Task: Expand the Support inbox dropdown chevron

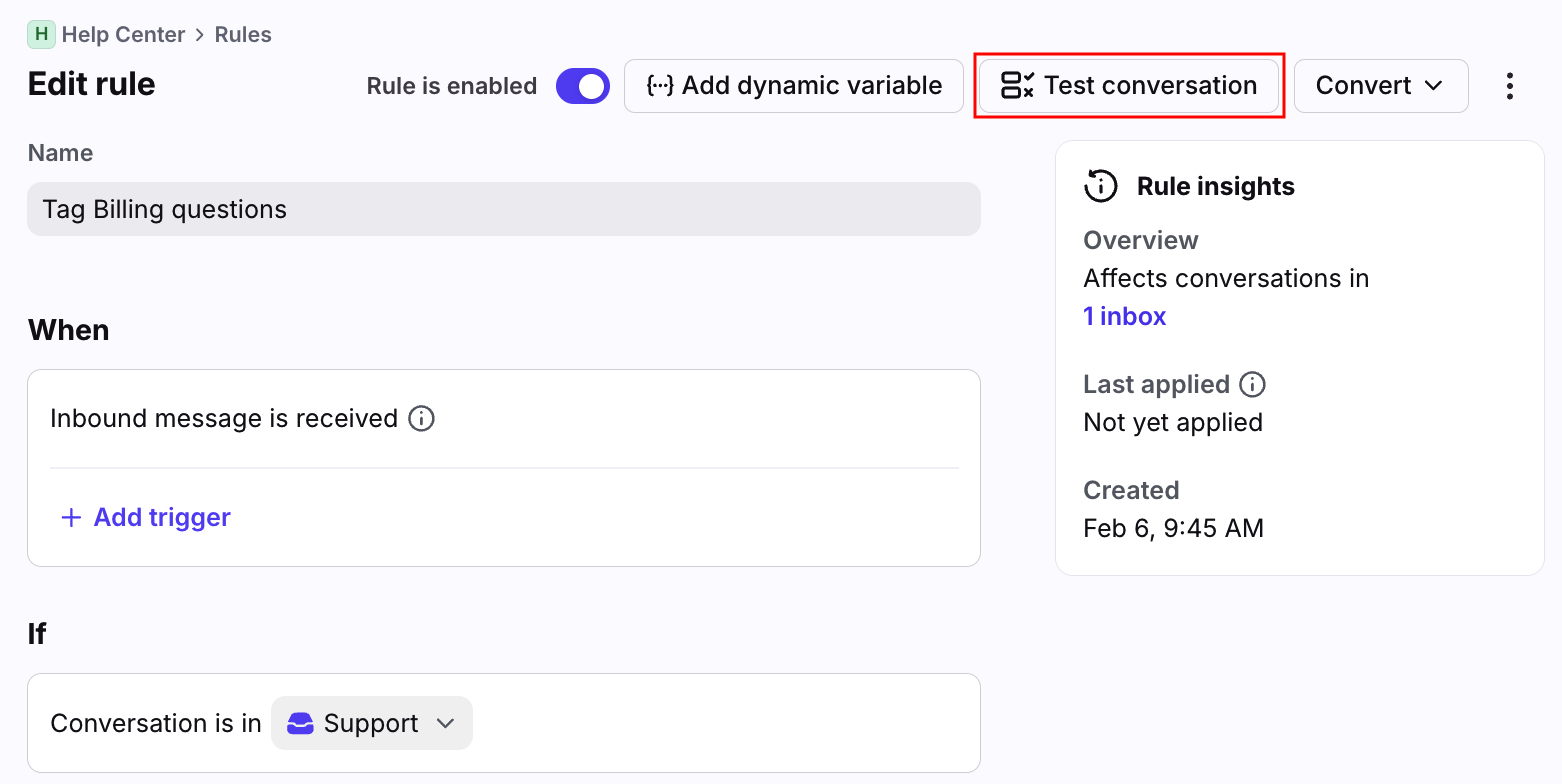Action: tap(446, 723)
